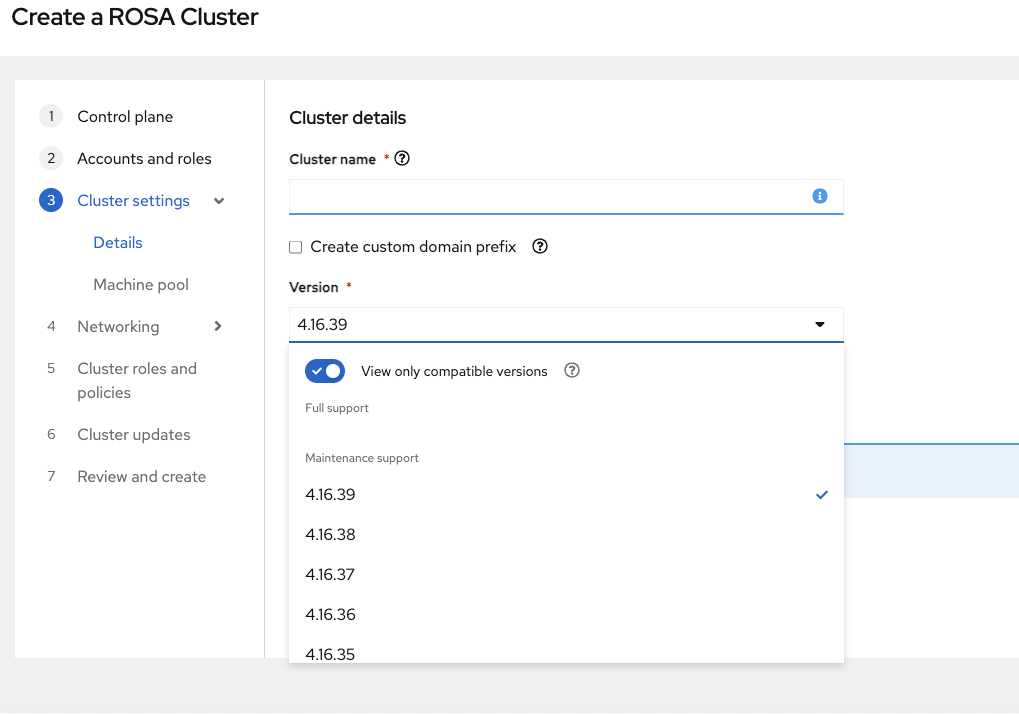Select version 4.16.37 in the dropdown
Image resolution: width=1019 pixels, height=714 pixels.
click(x=330, y=575)
